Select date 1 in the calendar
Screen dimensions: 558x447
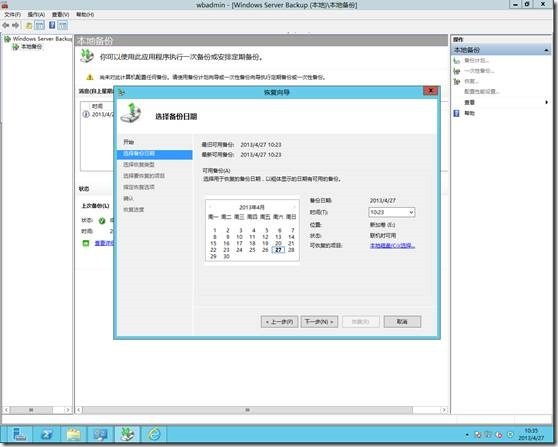click(x=215, y=231)
